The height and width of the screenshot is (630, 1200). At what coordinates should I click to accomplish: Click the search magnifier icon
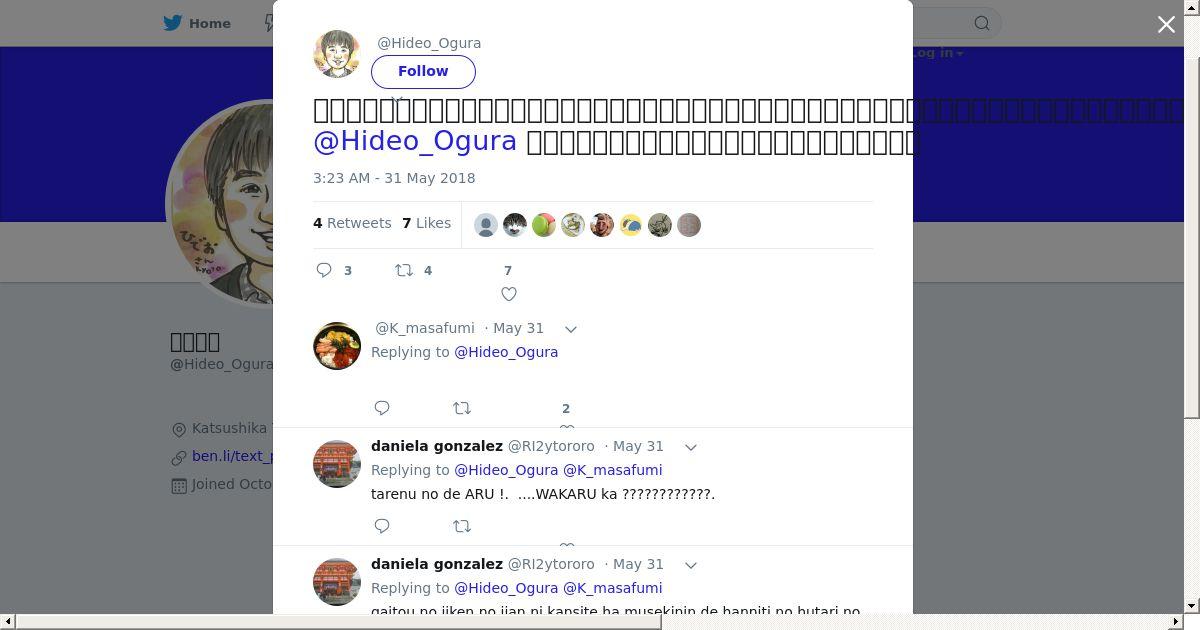[982, 23]
